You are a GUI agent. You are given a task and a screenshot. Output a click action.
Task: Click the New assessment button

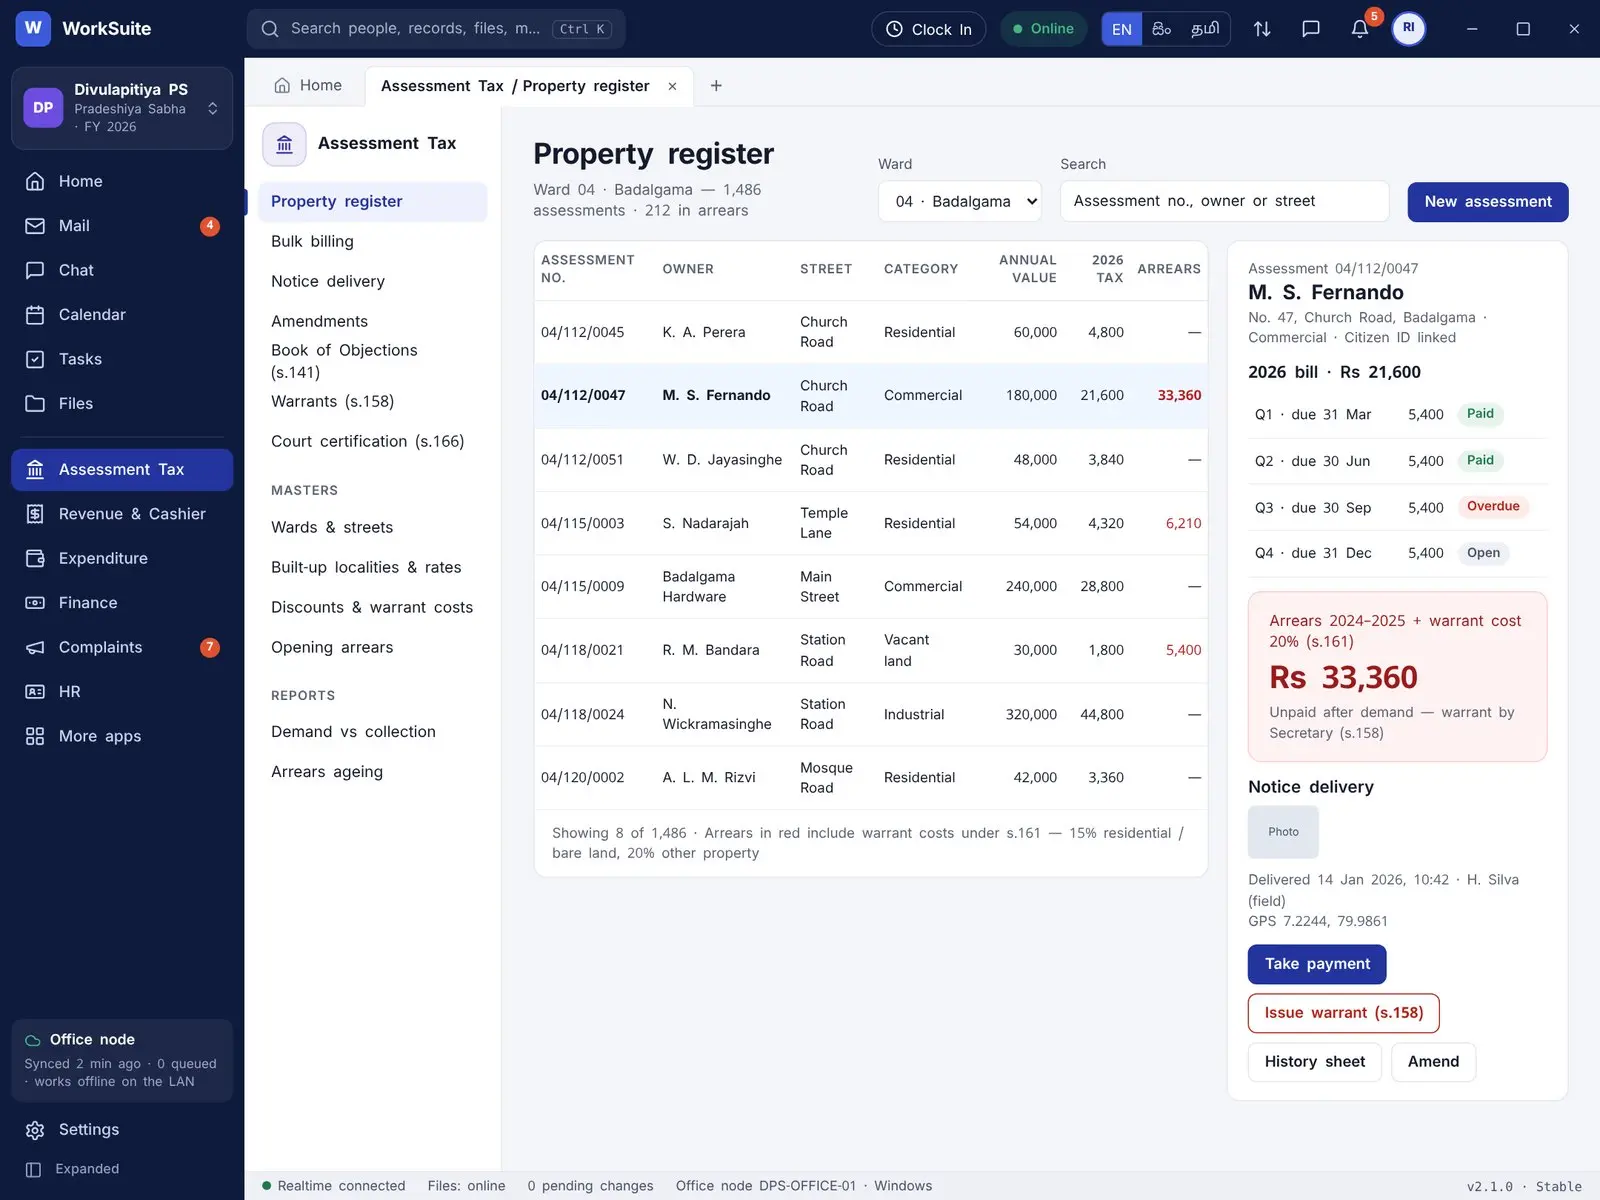click(x=1488, y=202)
